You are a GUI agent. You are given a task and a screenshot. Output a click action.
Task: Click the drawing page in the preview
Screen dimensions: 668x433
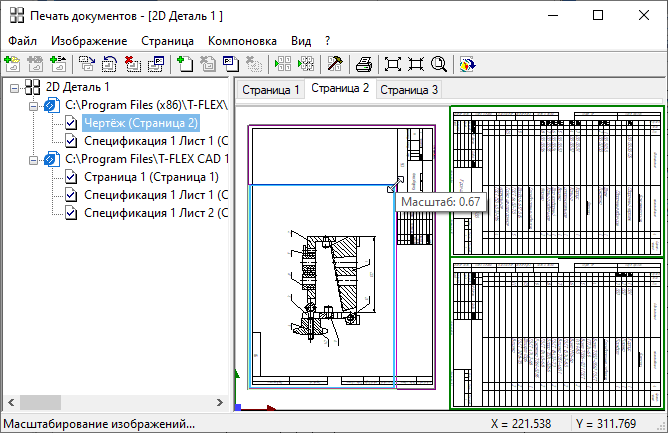point(320,280)
